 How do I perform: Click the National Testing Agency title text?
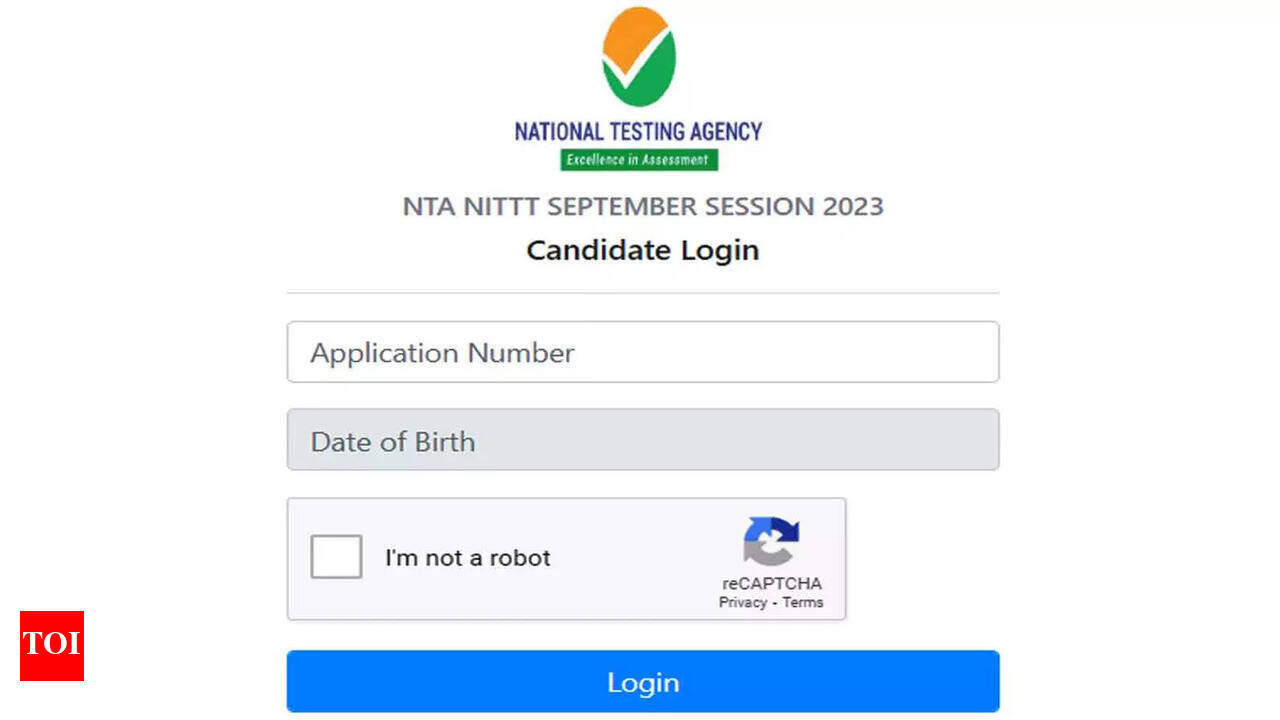[x=638, y=131]
